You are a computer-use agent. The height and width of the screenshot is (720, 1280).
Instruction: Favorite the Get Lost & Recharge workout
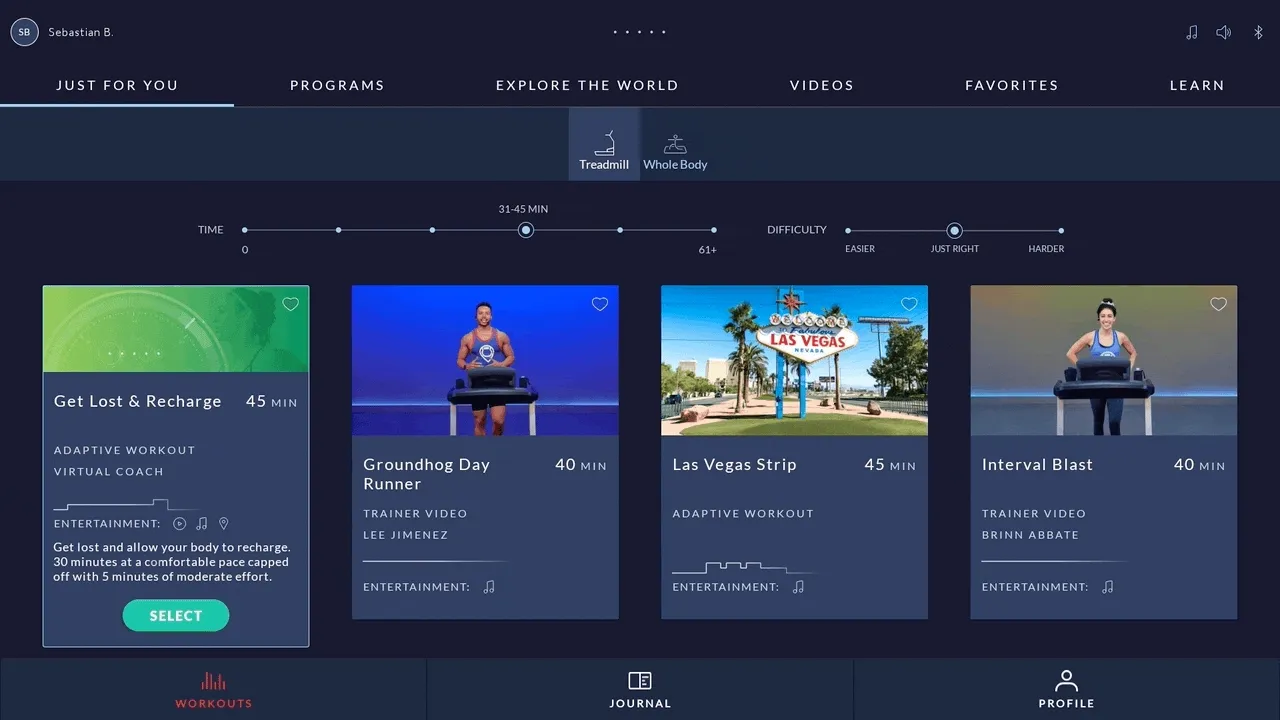[x=290, y=304]
